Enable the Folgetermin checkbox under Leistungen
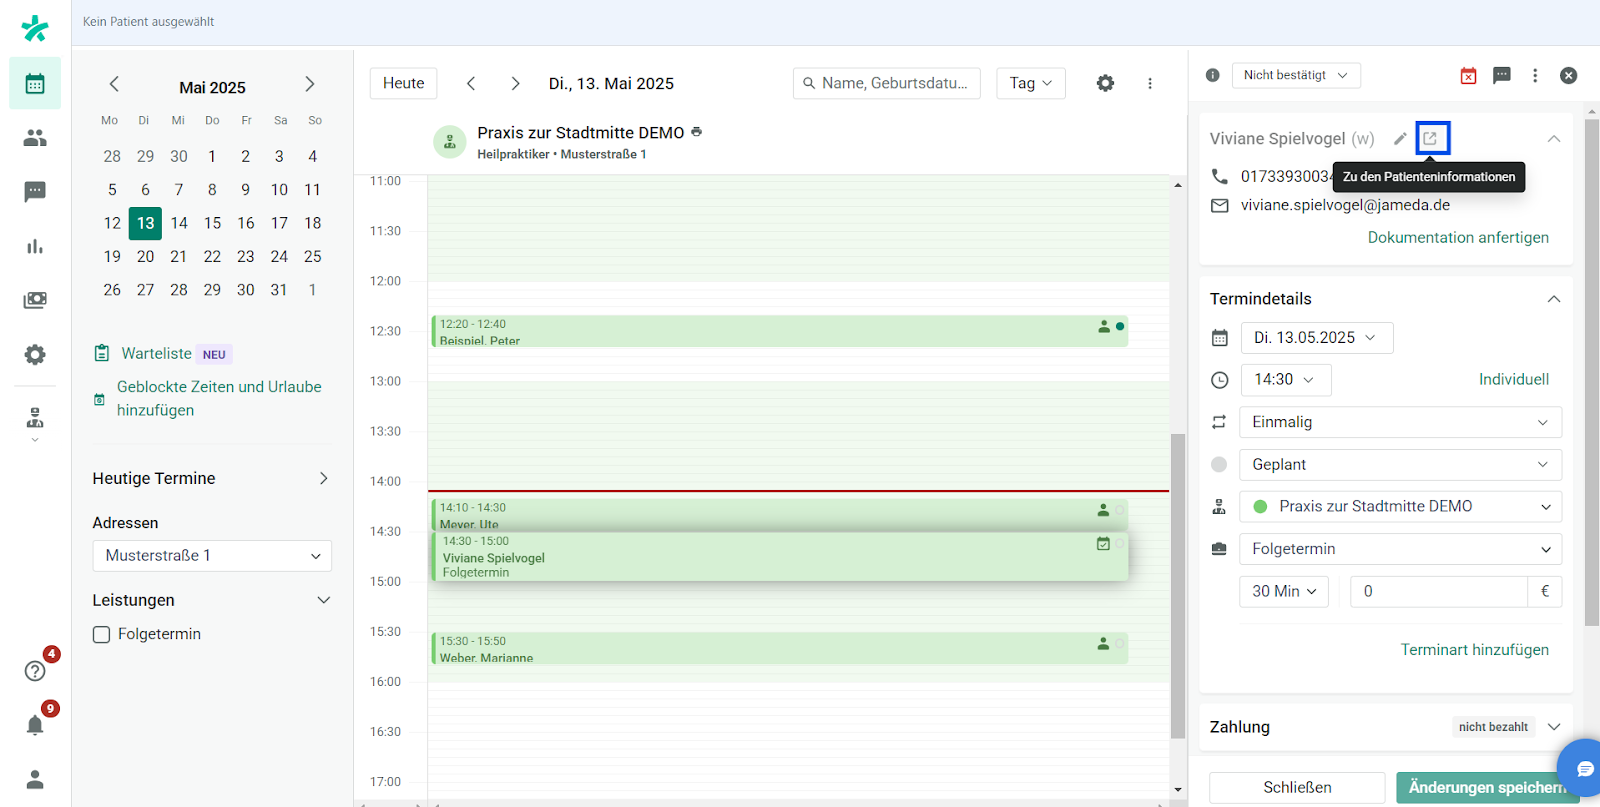The height and width of the screenshot is (807, 1600). point(102,635)
